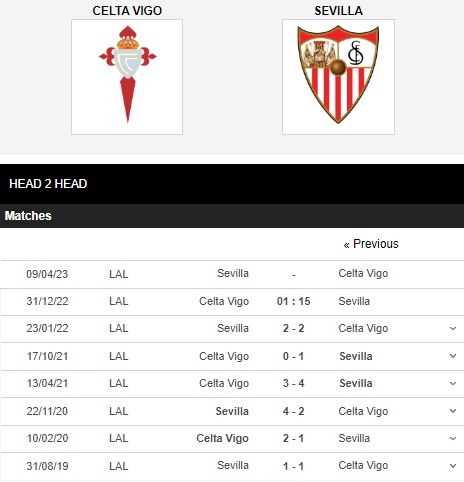Click the Celta Vigo club crest
This screenshot has width=464, height=482.
point(127,77)
